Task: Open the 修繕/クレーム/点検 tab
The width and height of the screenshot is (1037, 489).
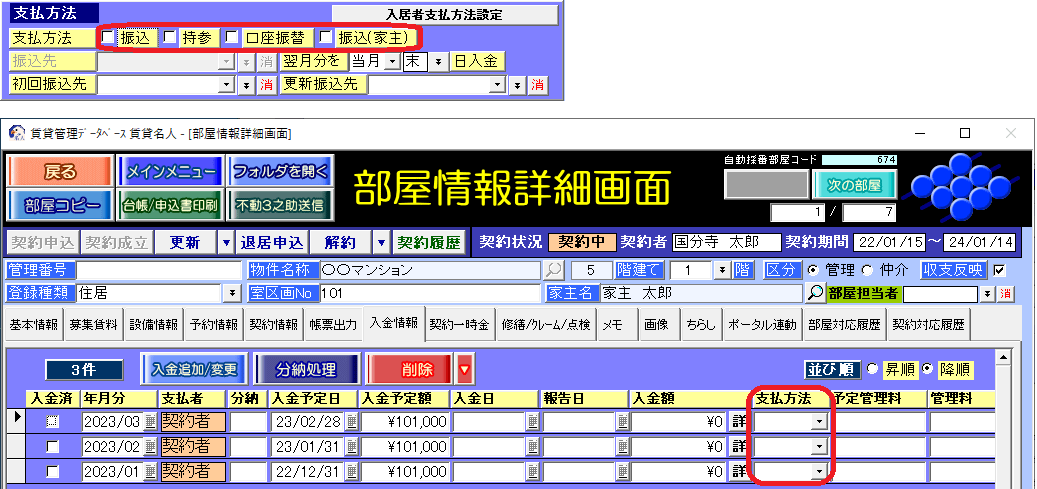Action: [545, 325]
